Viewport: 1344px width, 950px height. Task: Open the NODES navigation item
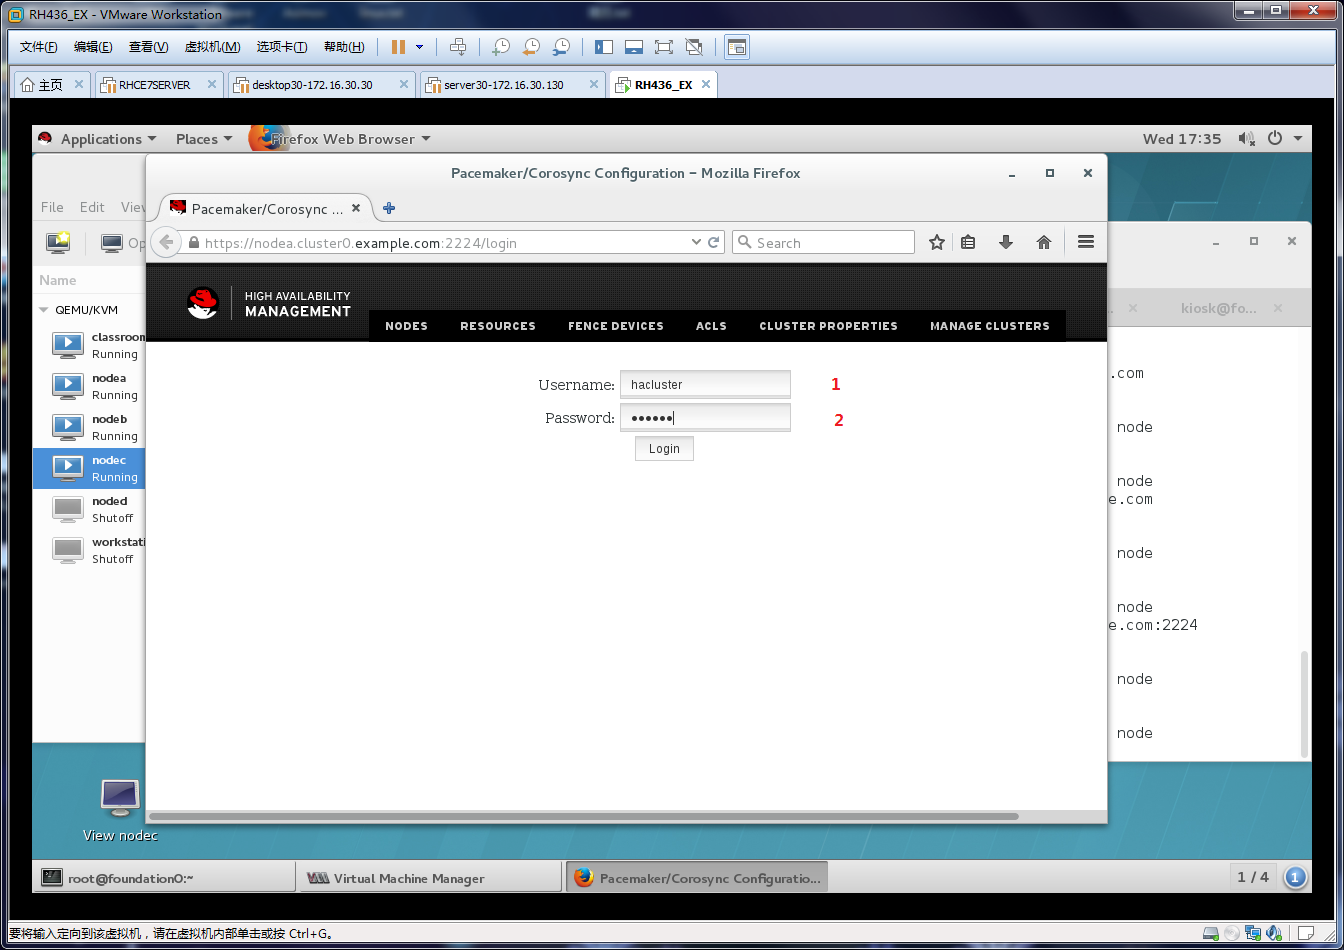point(406,326)
